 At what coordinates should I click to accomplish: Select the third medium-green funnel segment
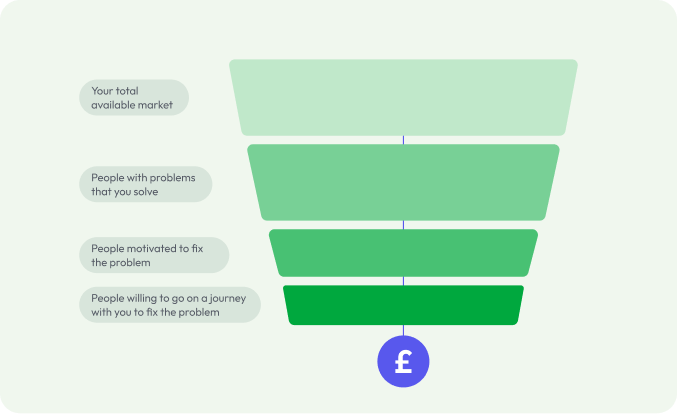coord(403,253)
